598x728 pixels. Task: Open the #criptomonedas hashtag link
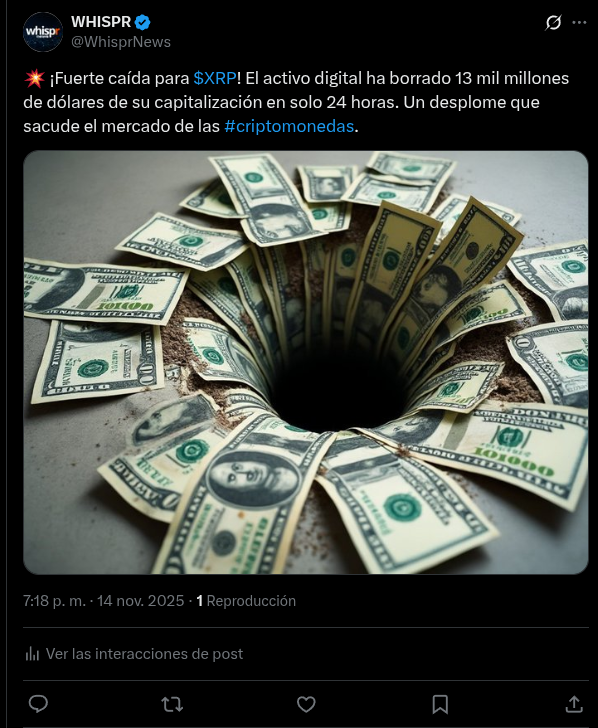289,126
